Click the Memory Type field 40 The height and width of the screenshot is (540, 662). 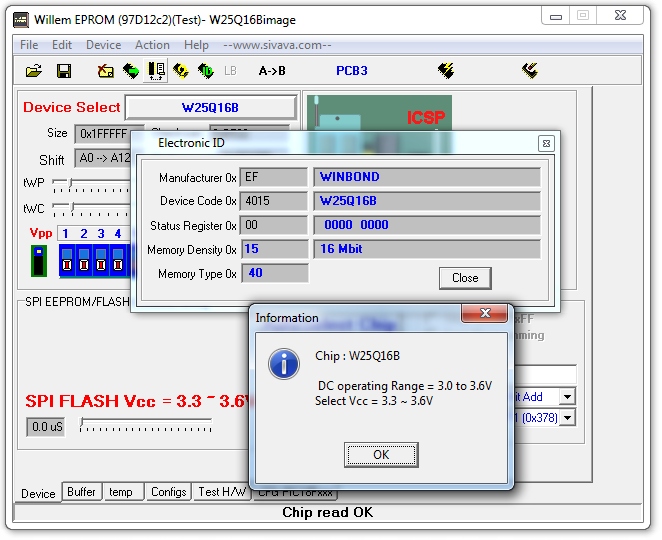[275, 273]
